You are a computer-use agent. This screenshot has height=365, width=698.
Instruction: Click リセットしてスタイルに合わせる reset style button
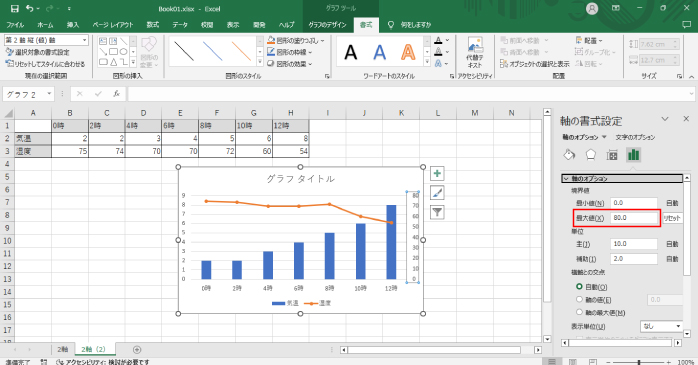click(45, 64)
